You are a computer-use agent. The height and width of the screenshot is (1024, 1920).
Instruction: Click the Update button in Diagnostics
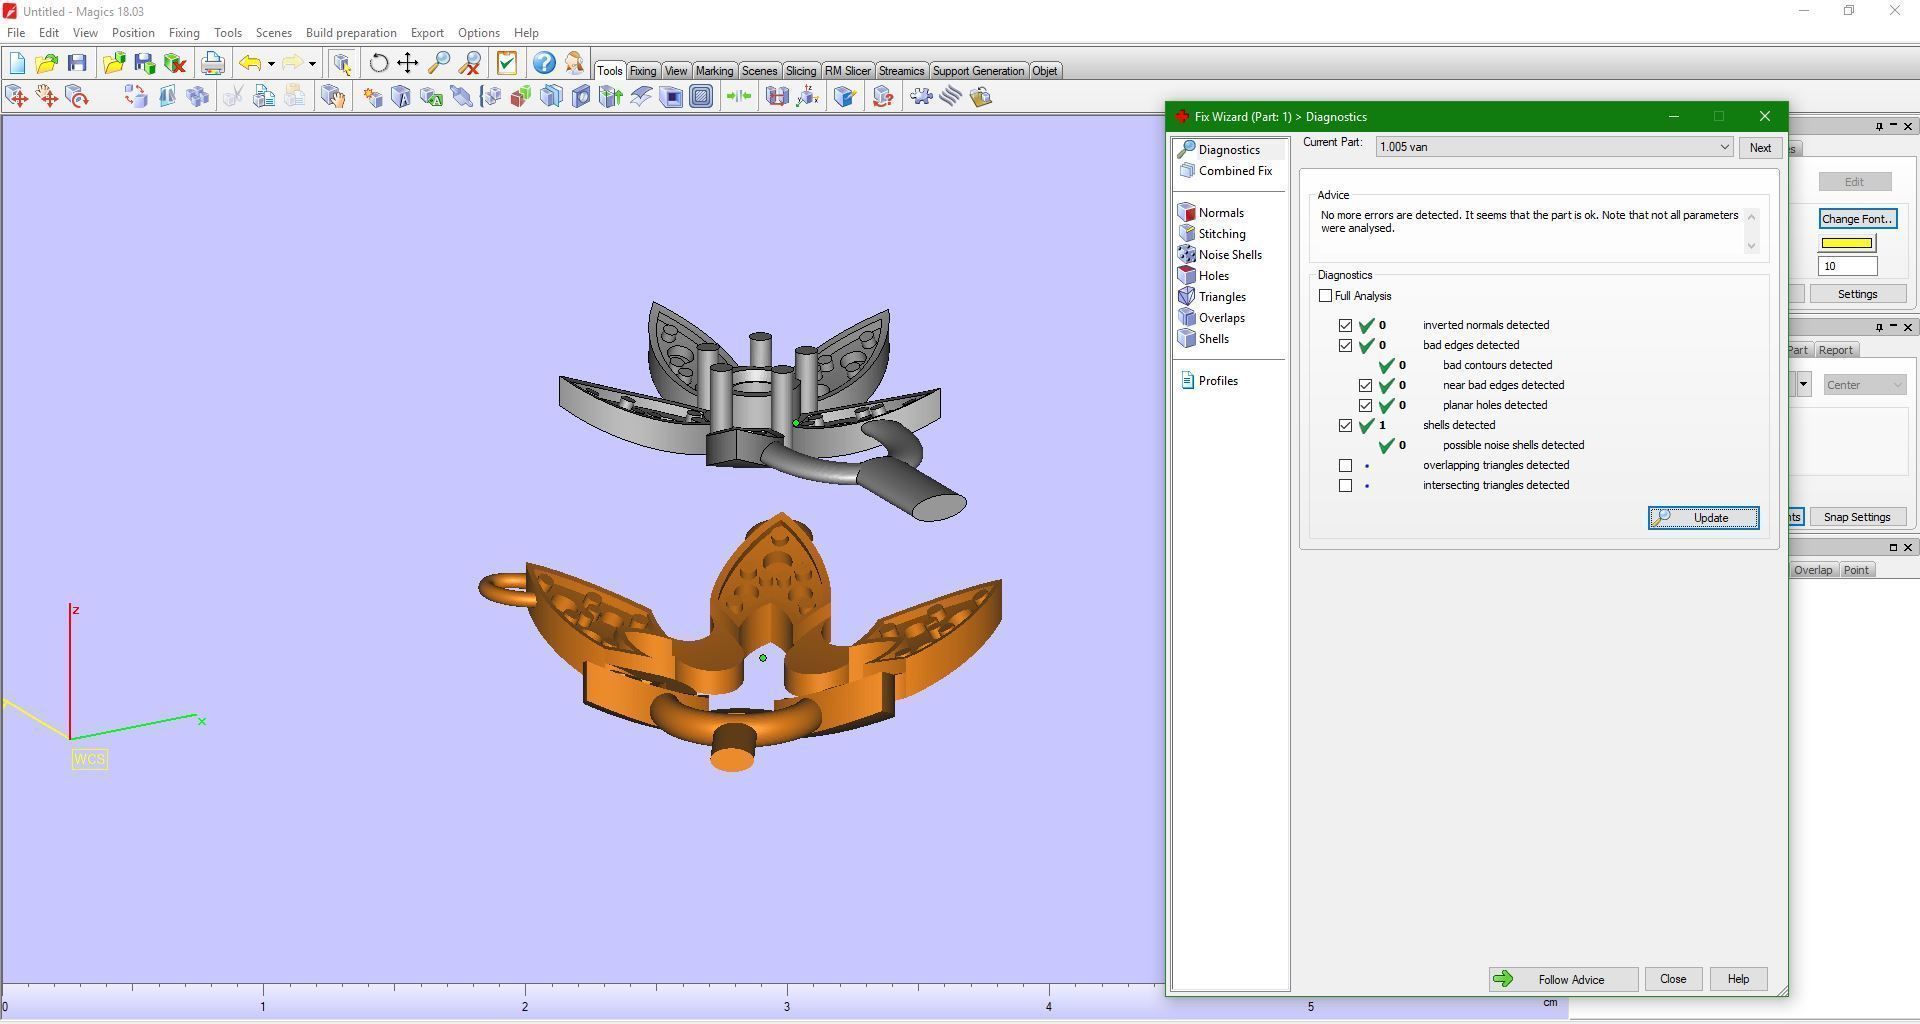[x=1703, y=518]
